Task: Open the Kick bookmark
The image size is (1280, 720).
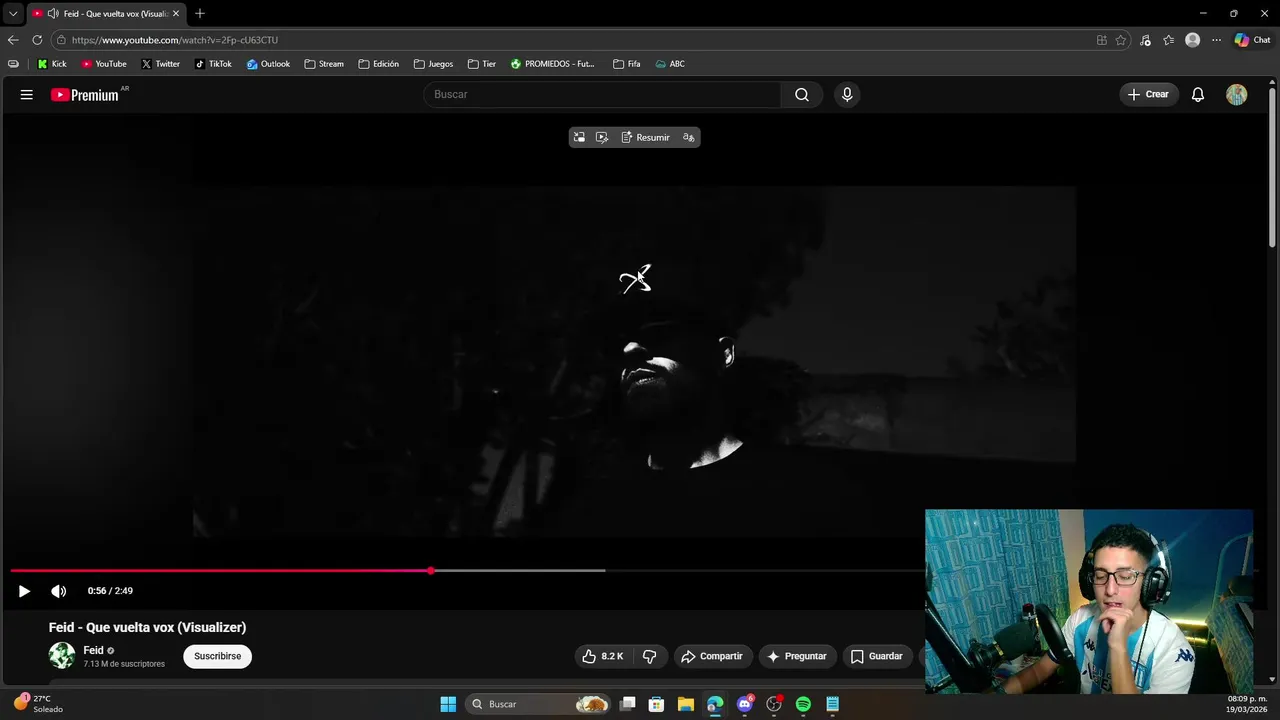Action: pyautogui.click(x=52, y=64)
